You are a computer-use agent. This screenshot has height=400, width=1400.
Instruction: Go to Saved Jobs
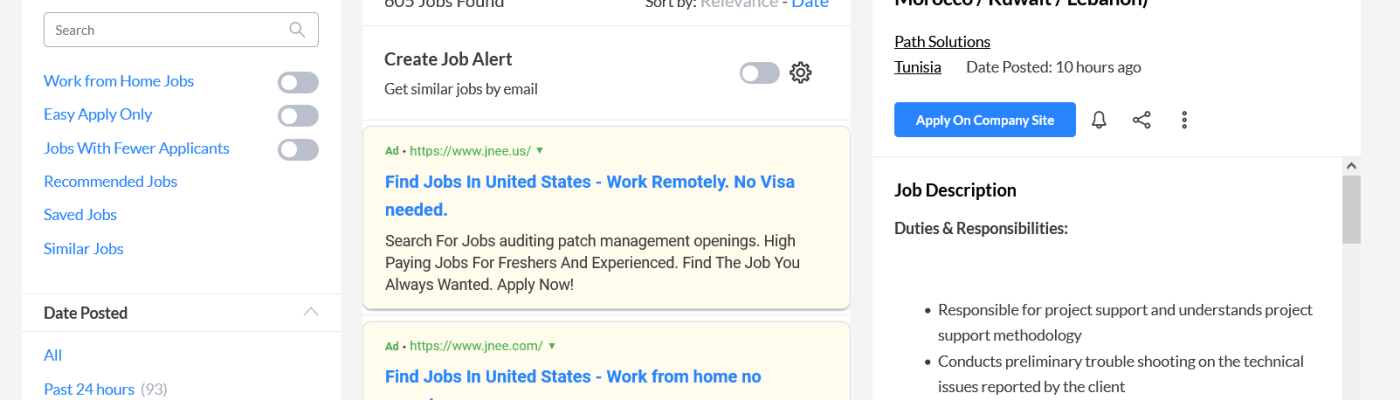click(80, 214)
